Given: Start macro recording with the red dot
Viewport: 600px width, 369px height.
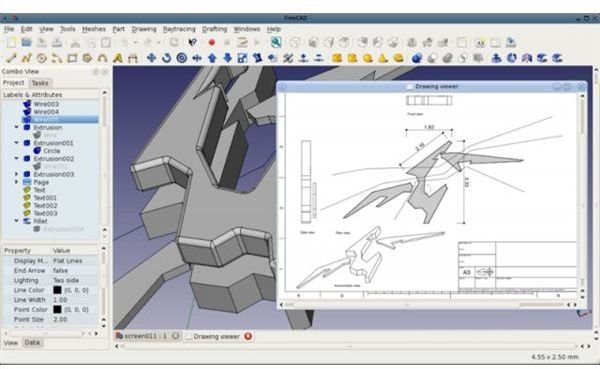Looking at the screenshot, I should (x=212, y=42).
